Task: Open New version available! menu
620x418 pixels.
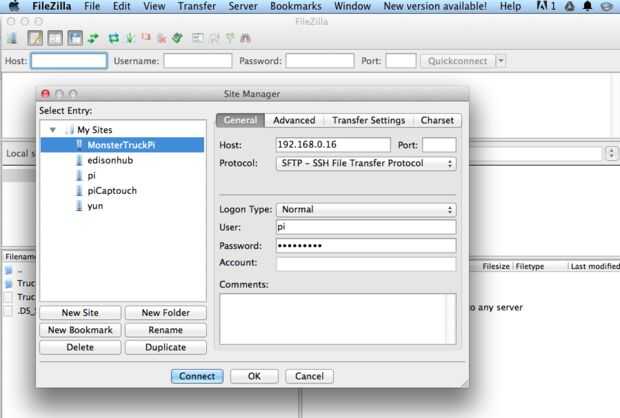Action: [435, 6]
